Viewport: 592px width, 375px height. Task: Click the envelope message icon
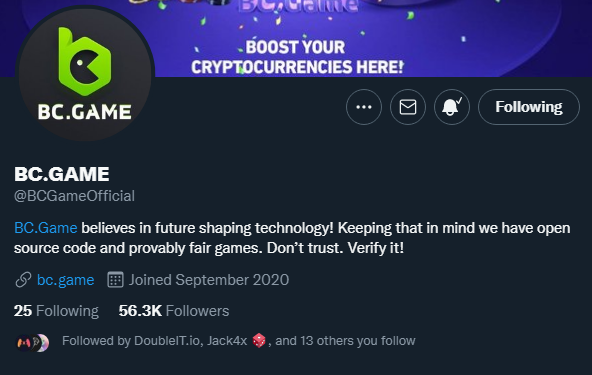click(x=408, y=107)
